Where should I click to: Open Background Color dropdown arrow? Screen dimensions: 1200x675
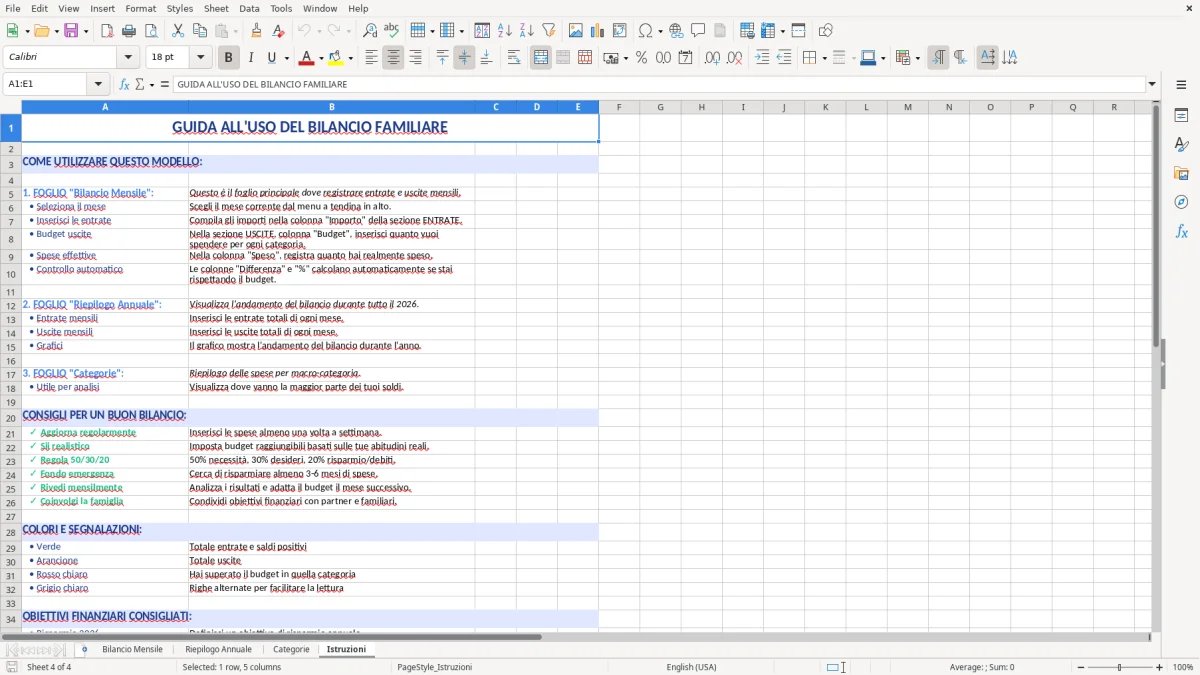(350, 58)
